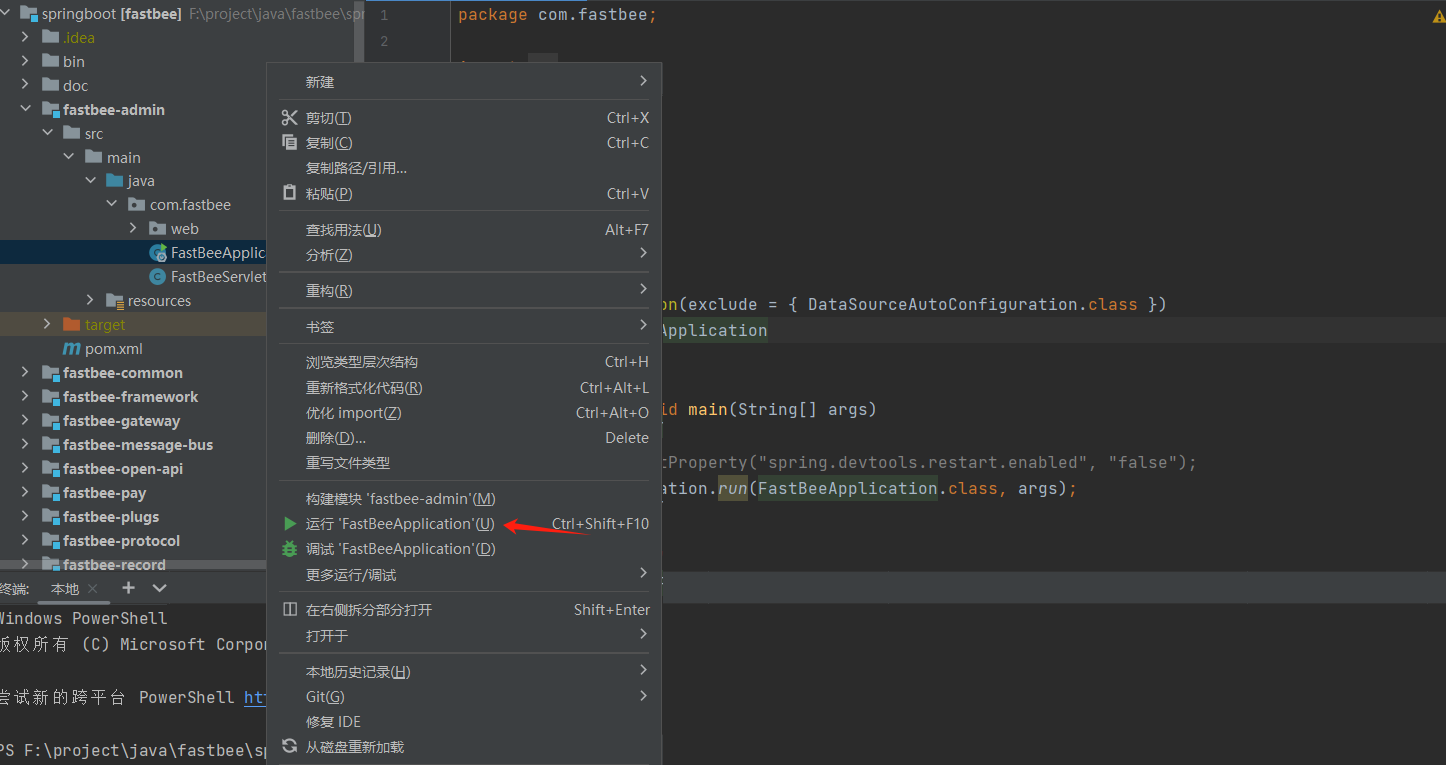Select the fastbee-message-bus module row
1446x765 pixels.
(x=133, y=445)
